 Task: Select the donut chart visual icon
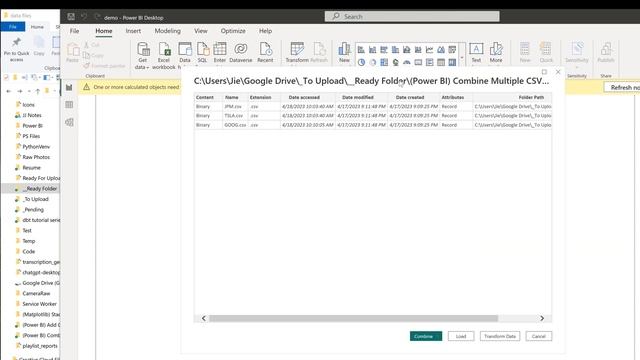tap(373, 62)
